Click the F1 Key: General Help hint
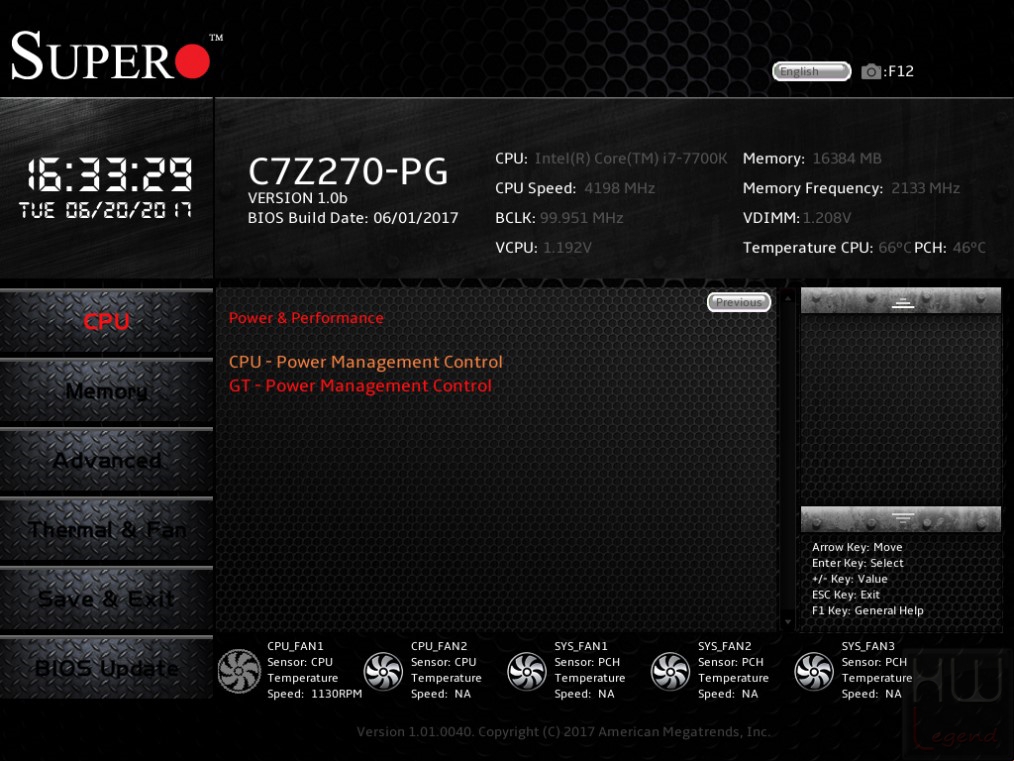Screen dimensions: 1014x761 click(867, 610)
